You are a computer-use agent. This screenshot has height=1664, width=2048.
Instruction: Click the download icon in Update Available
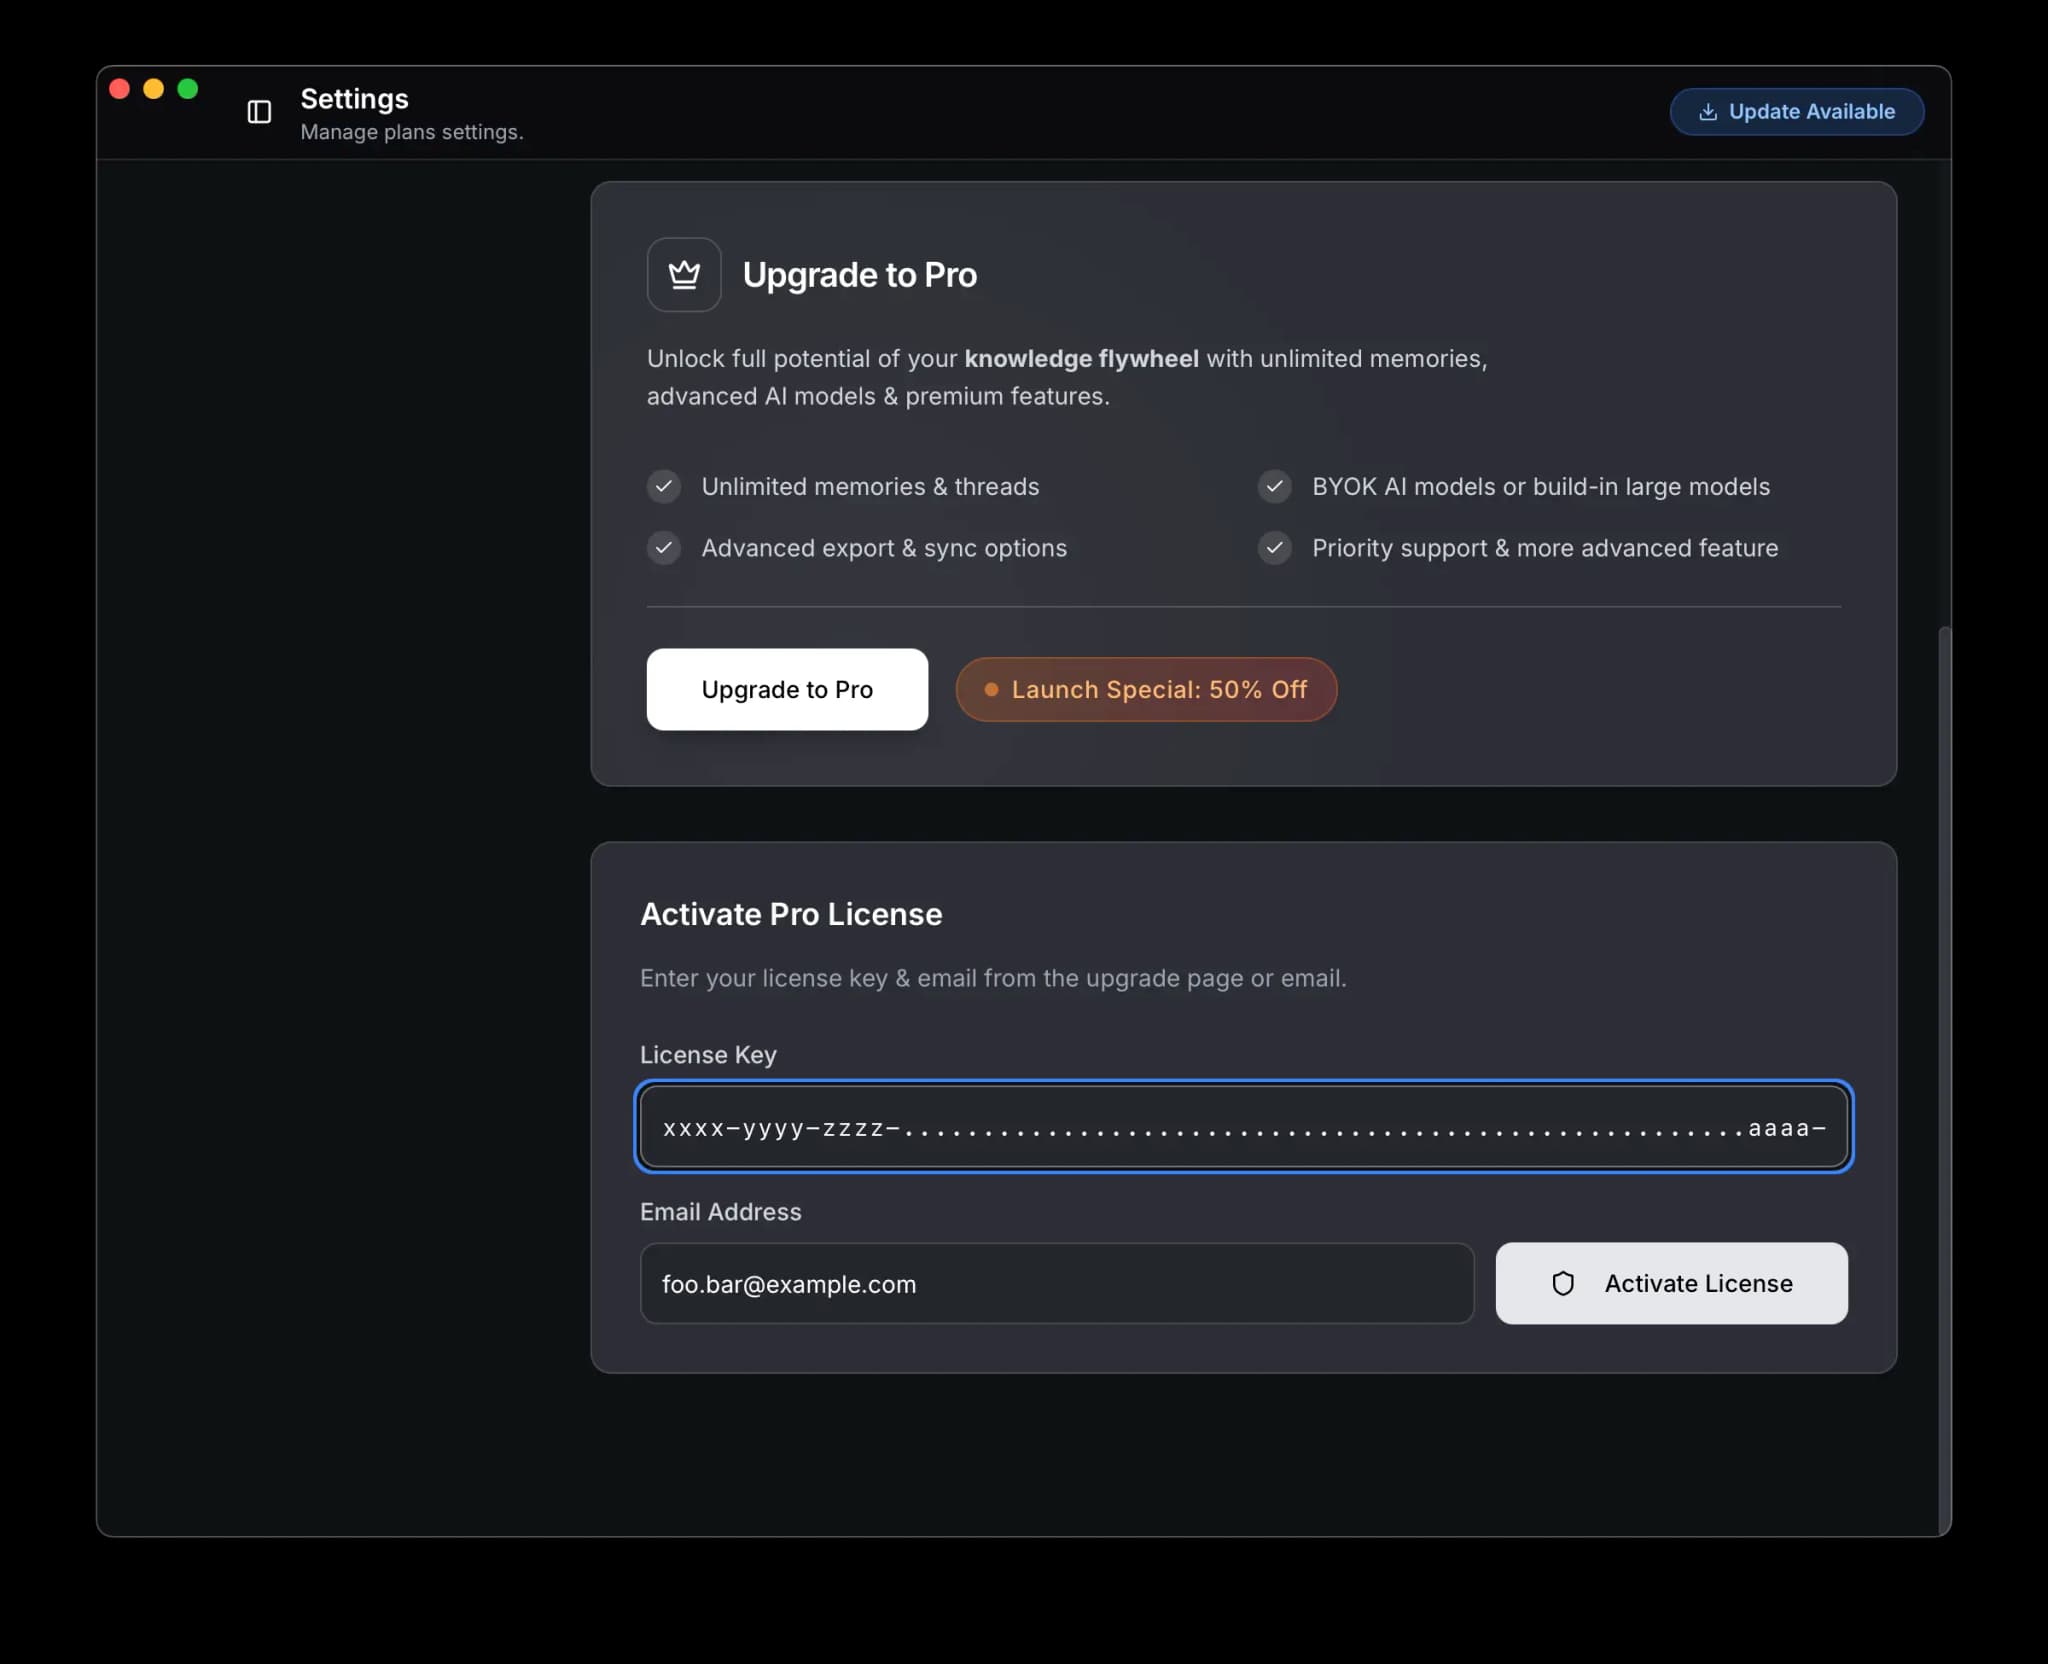(1708, 112)
